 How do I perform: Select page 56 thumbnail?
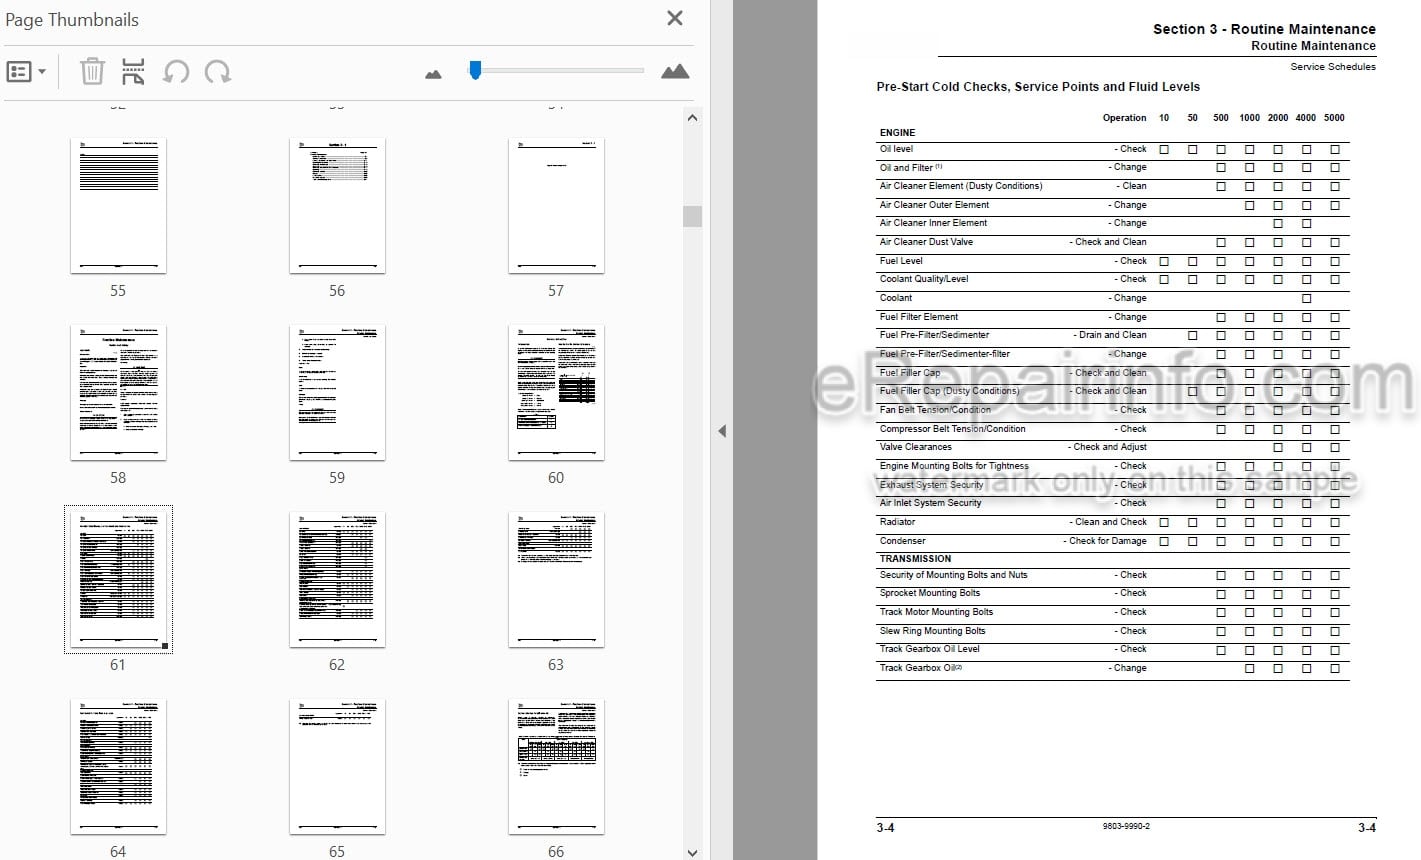[x=337, y=205]
